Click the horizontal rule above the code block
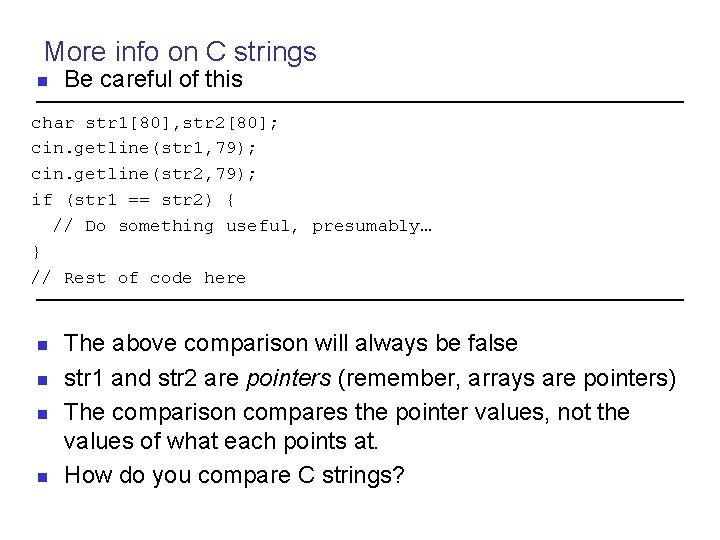The width and height of the screenshot is (720, 540). point(358,102)
